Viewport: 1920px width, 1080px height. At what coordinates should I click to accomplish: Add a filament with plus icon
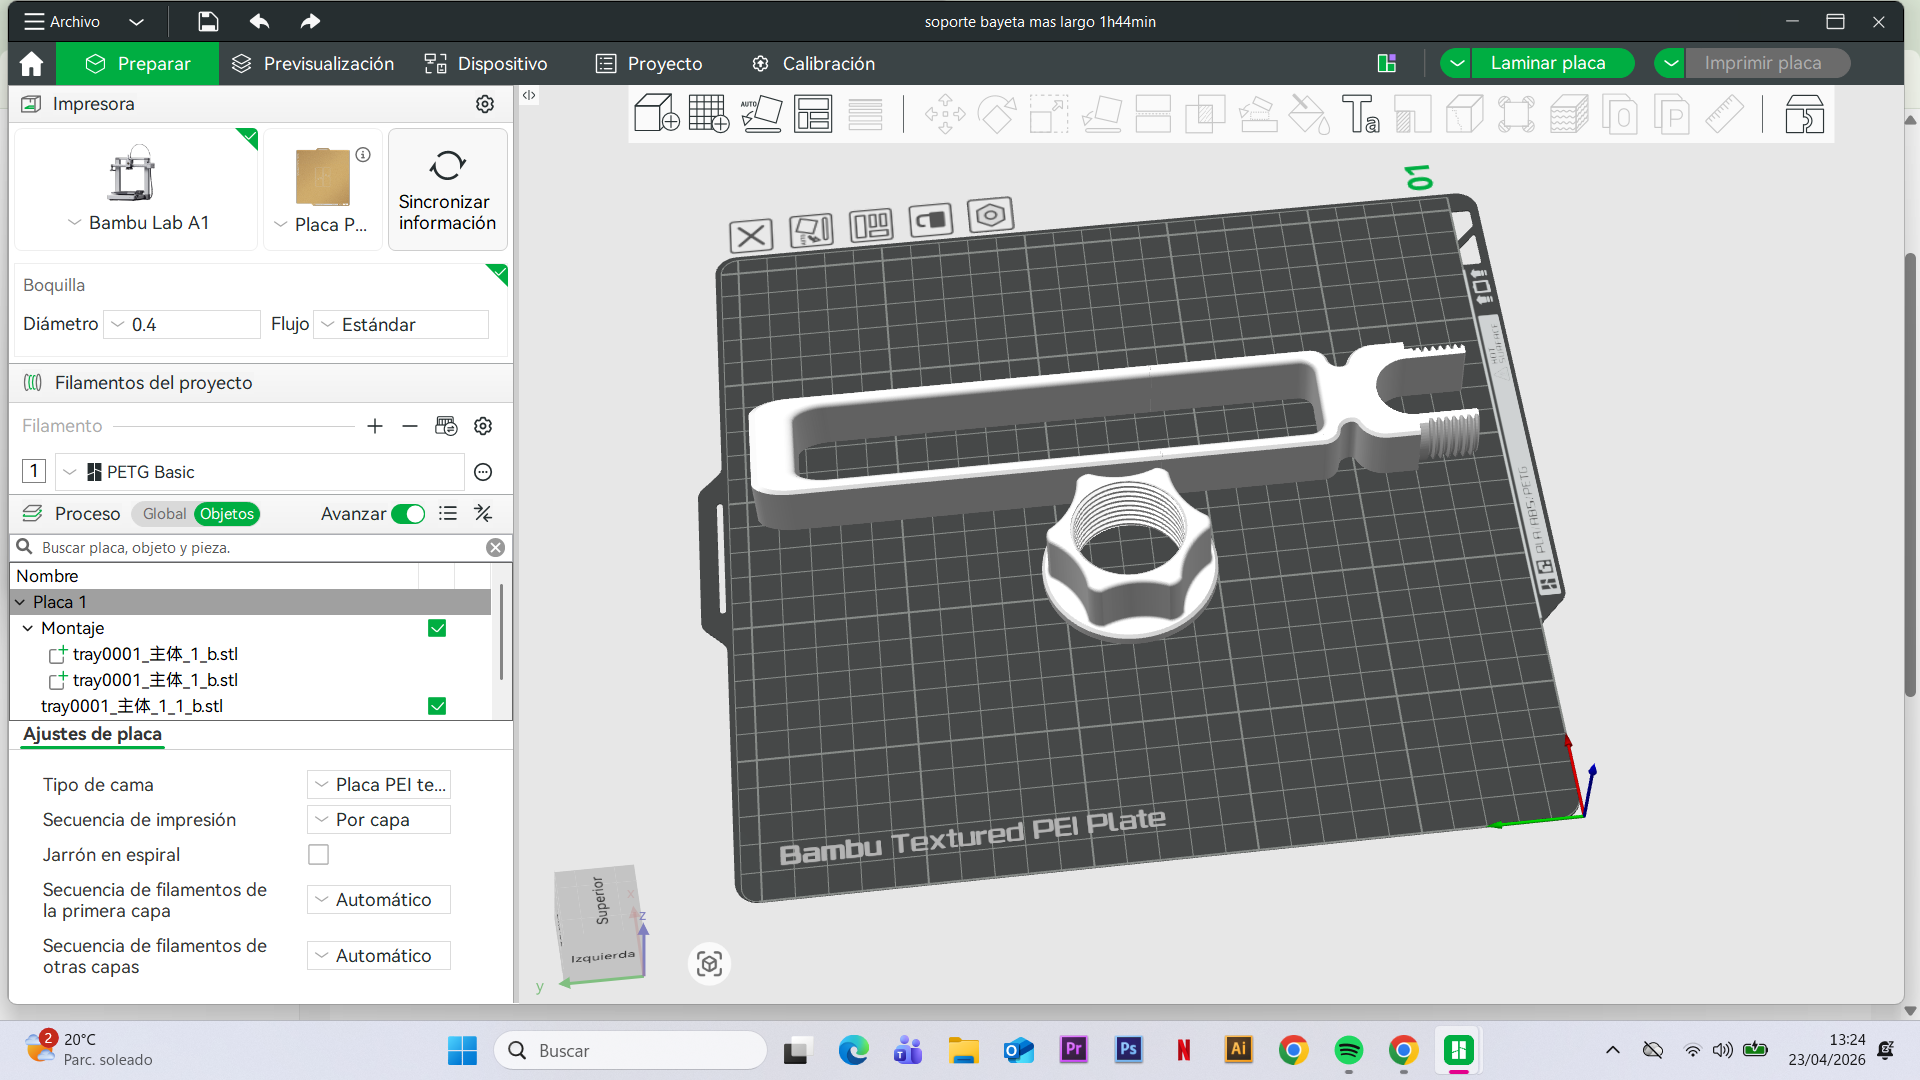[x=375, y=426]
